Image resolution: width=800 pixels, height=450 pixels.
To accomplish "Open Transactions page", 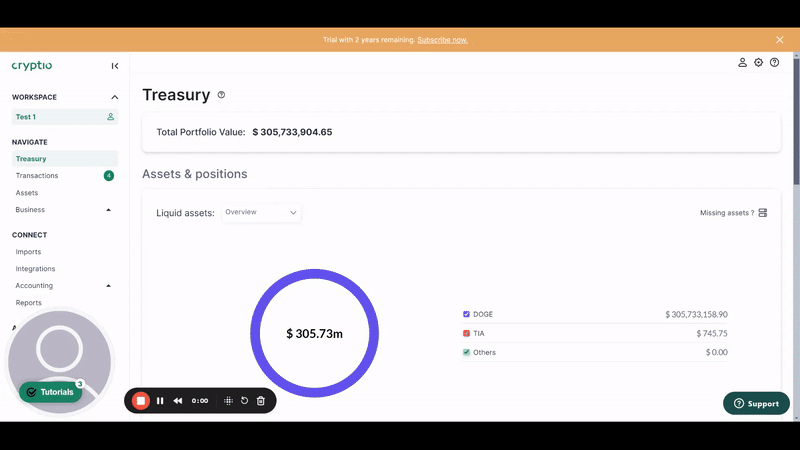I will (x=37, y=176).
